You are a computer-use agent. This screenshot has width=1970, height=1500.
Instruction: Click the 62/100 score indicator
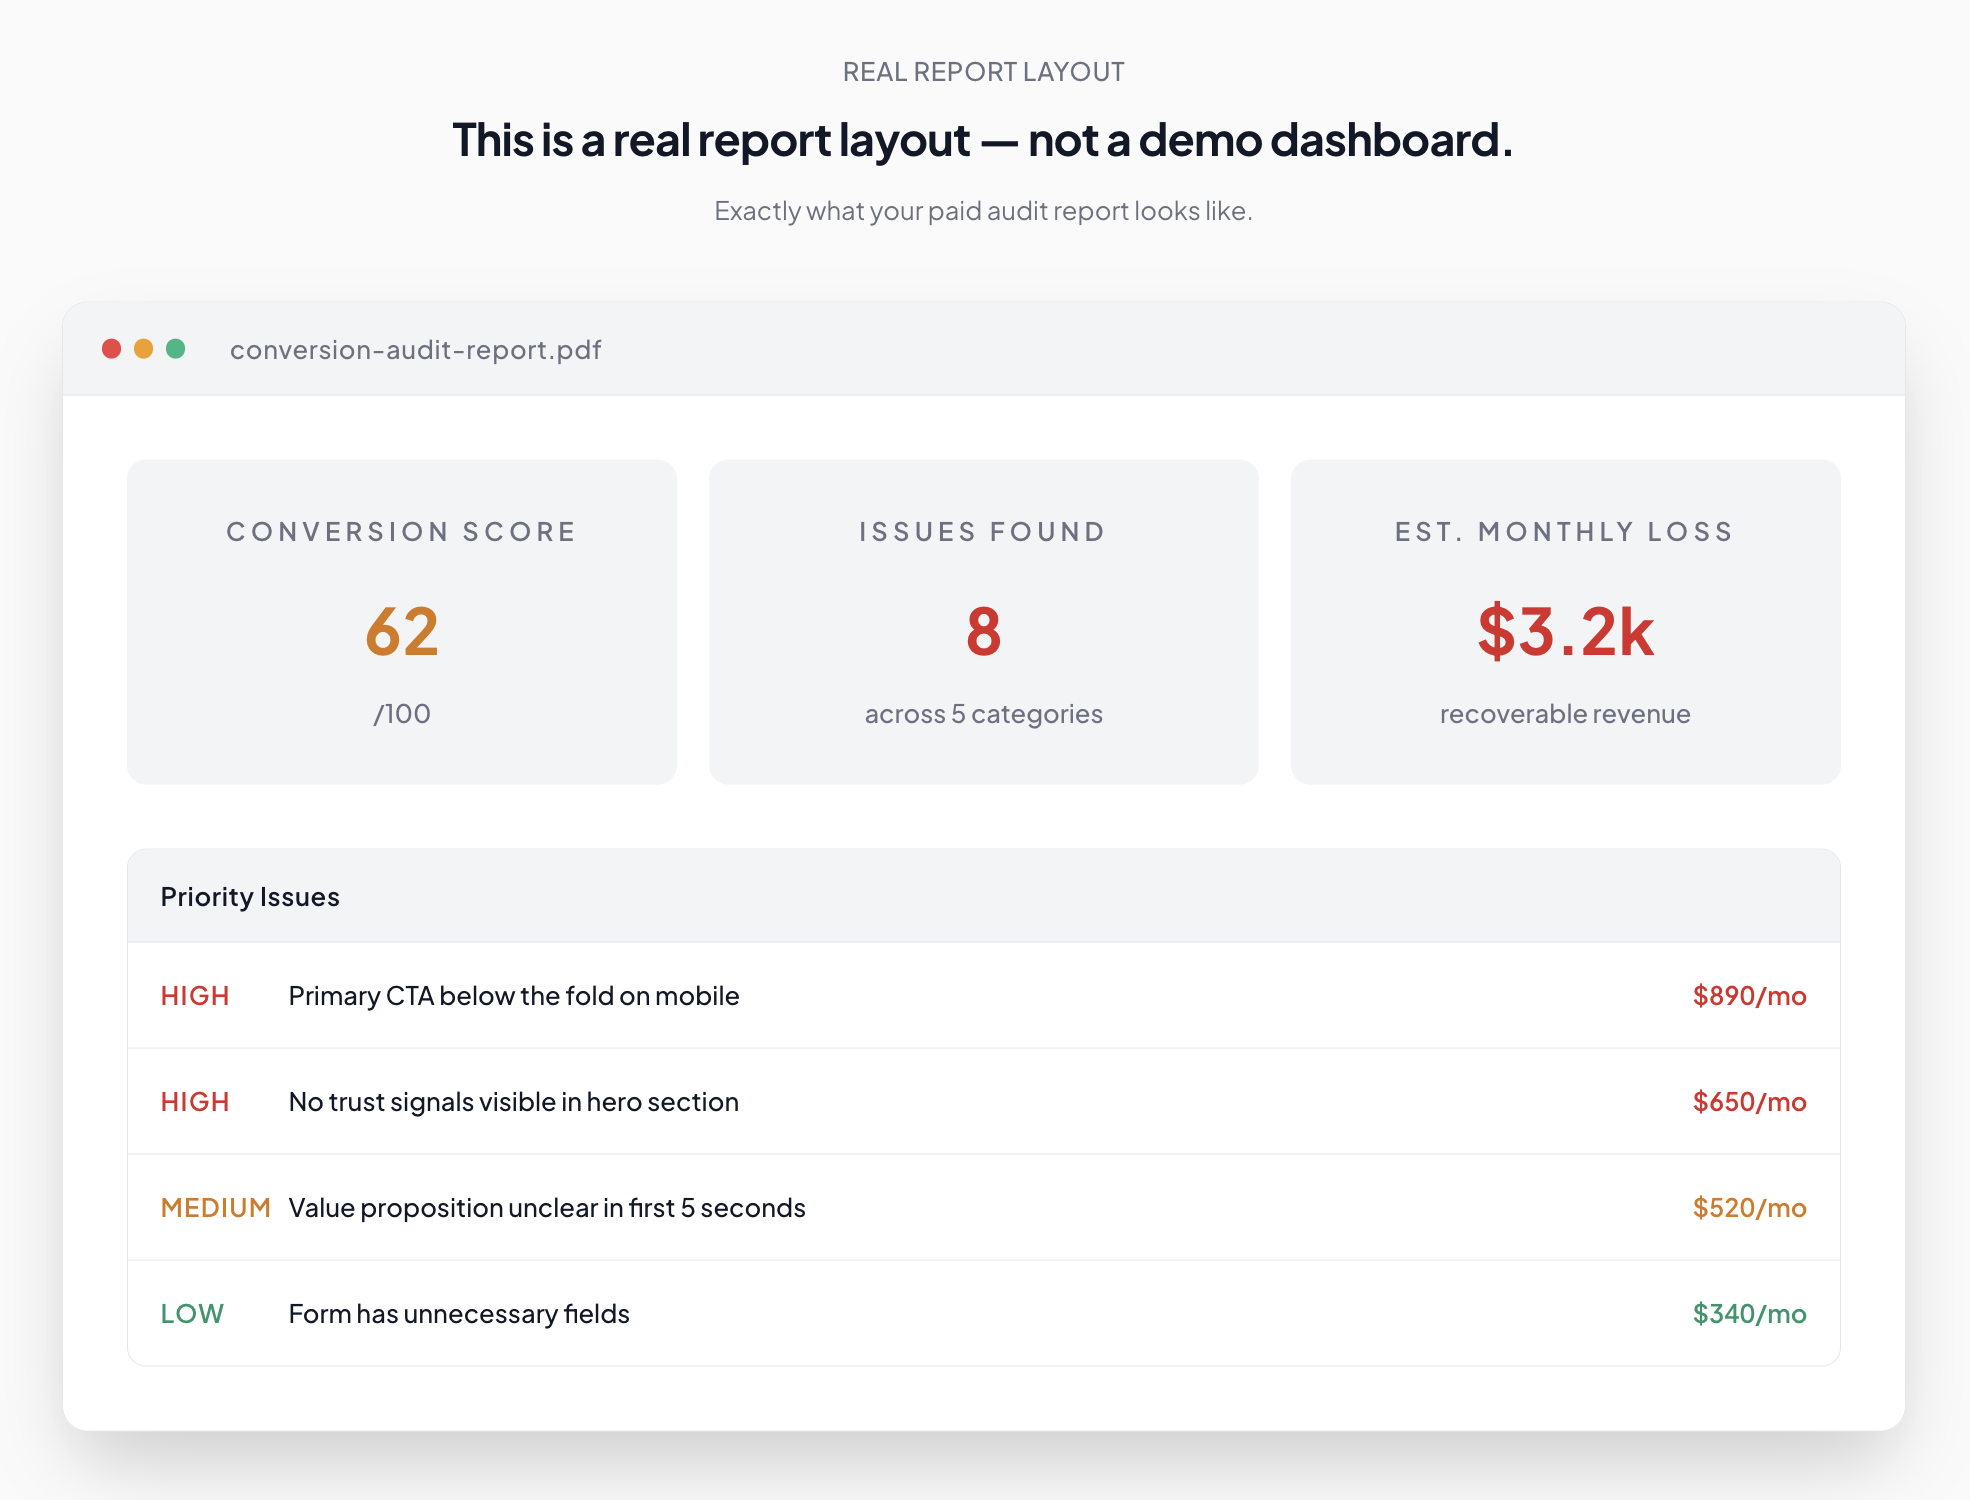[x=402, y=630]
